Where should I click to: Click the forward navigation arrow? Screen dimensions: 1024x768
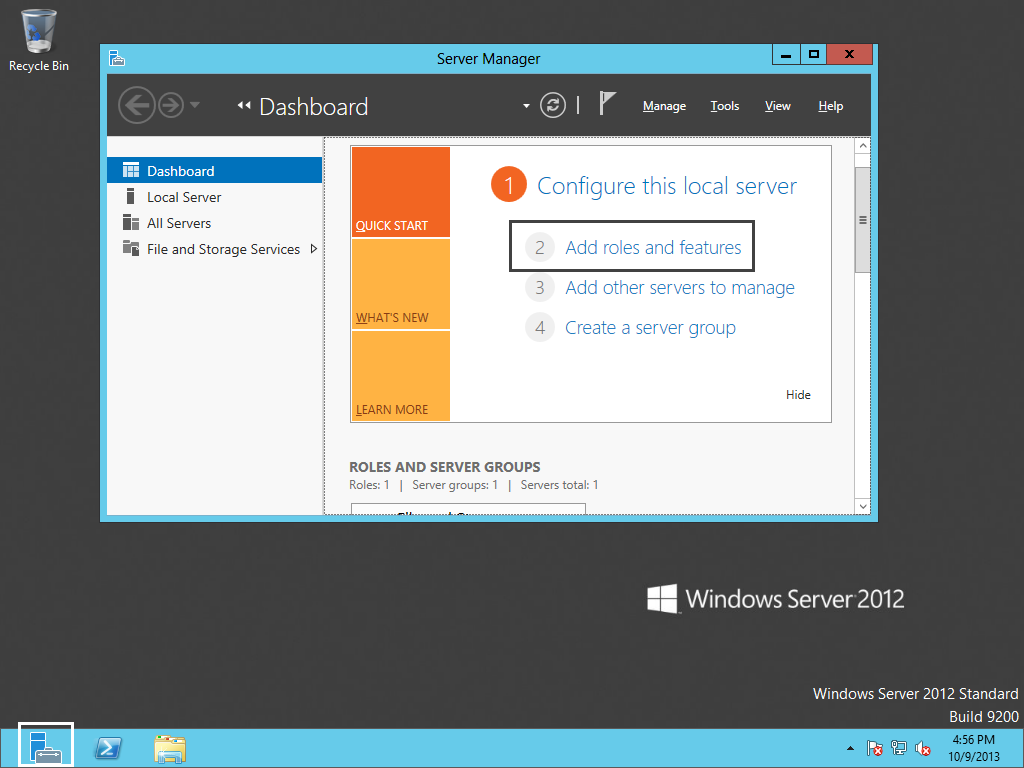(171, 105)
